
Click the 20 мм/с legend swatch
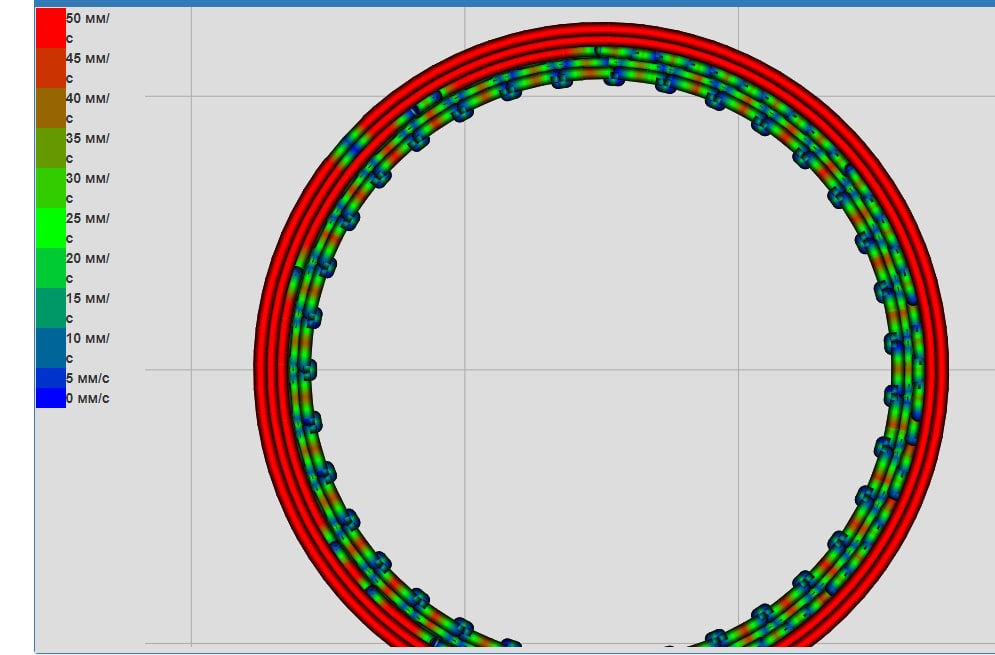[x=51, y=268]
